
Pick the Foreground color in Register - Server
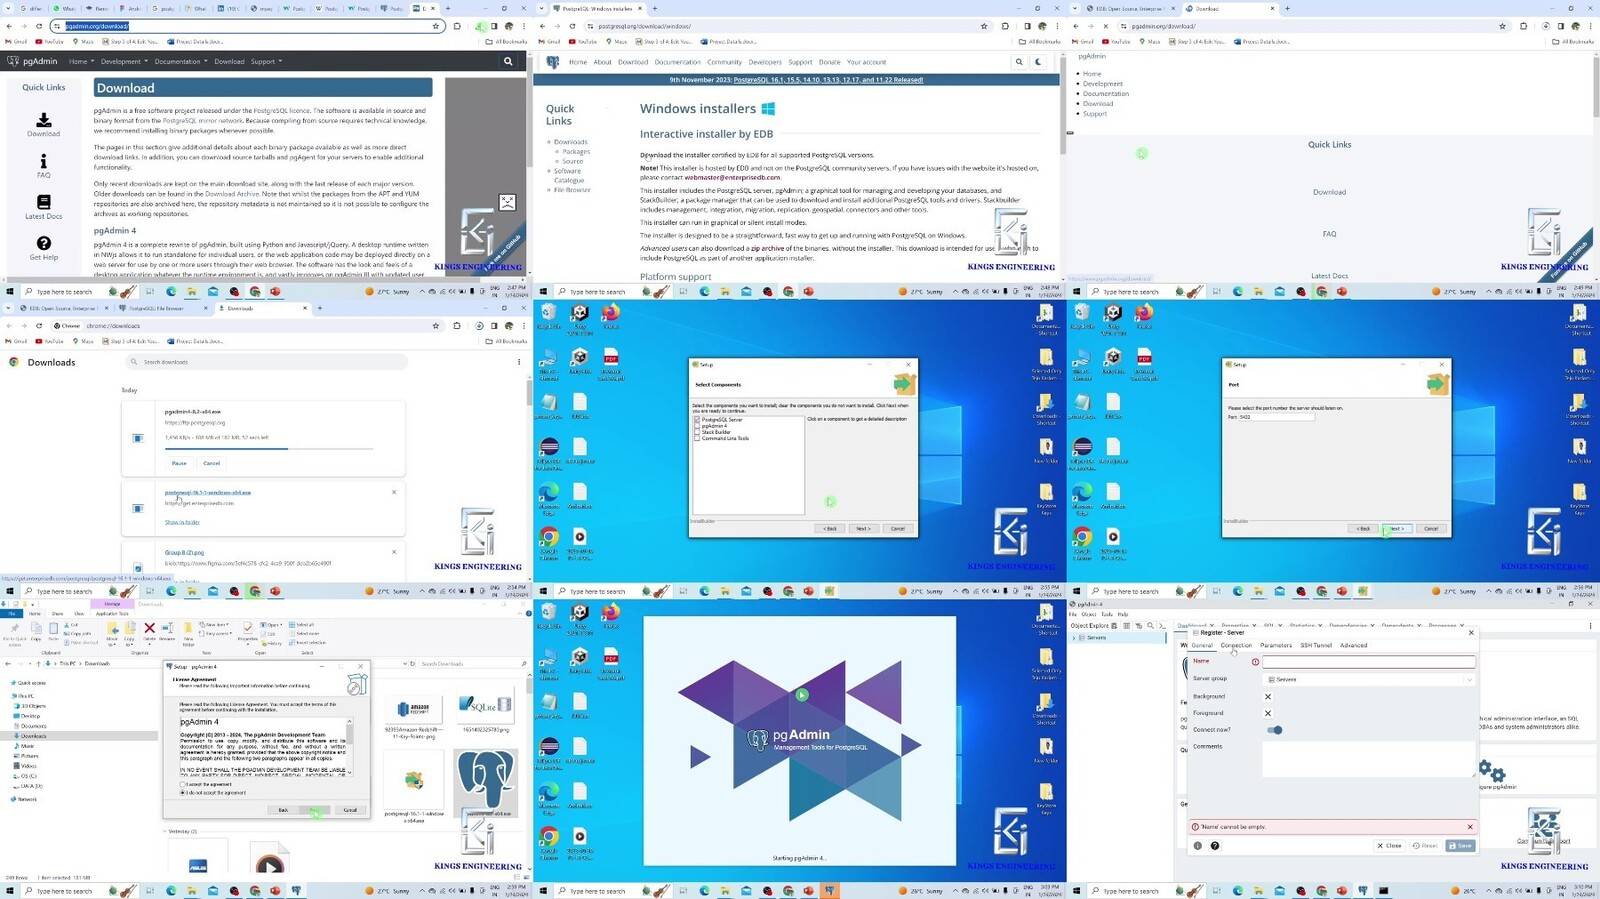(1268, 714)
